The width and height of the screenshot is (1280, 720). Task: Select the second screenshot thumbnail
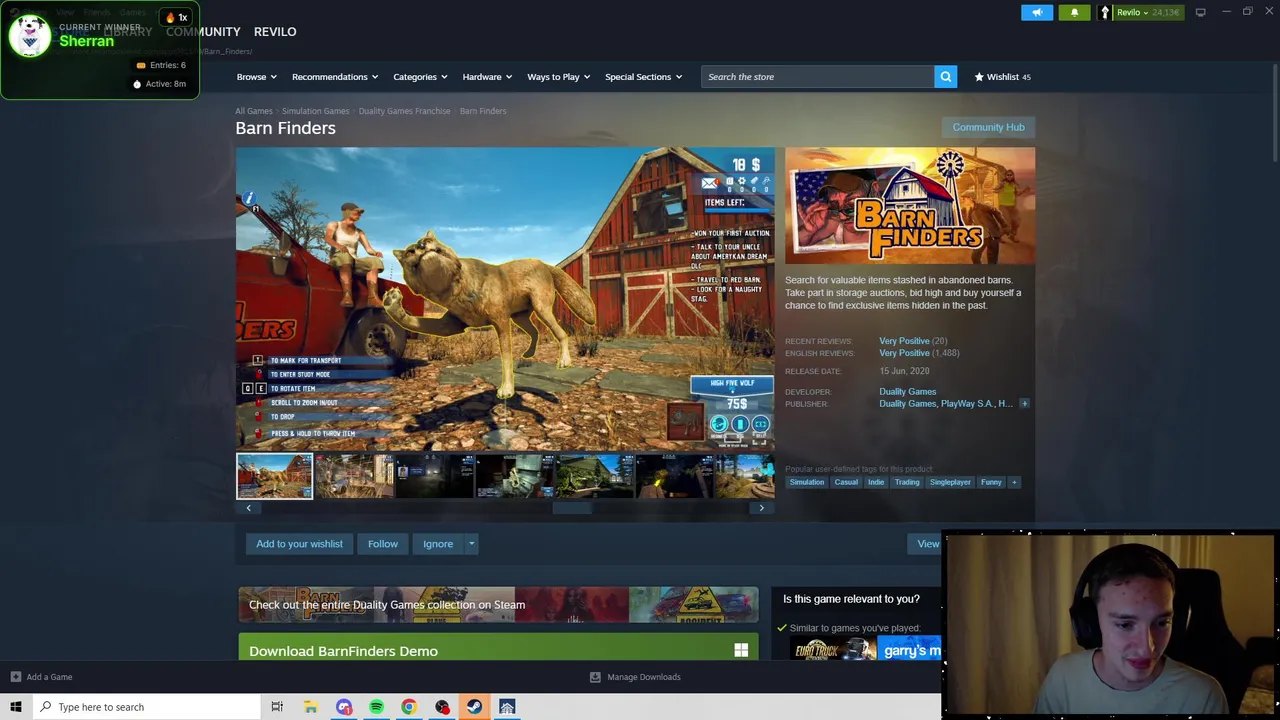(x=354, y=476)
